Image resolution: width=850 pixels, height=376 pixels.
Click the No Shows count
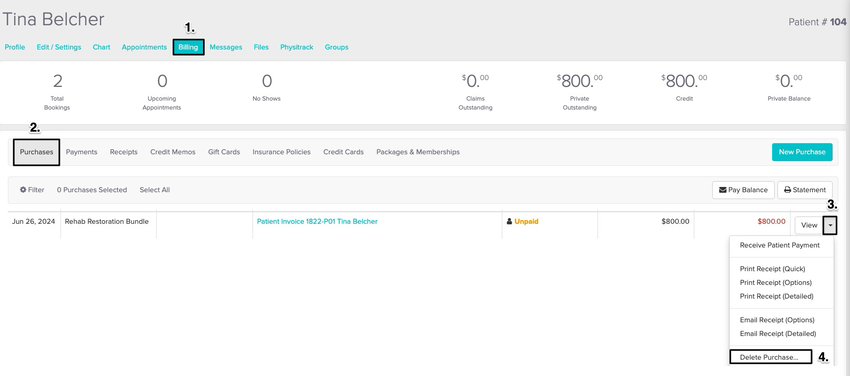pos(267,81)
